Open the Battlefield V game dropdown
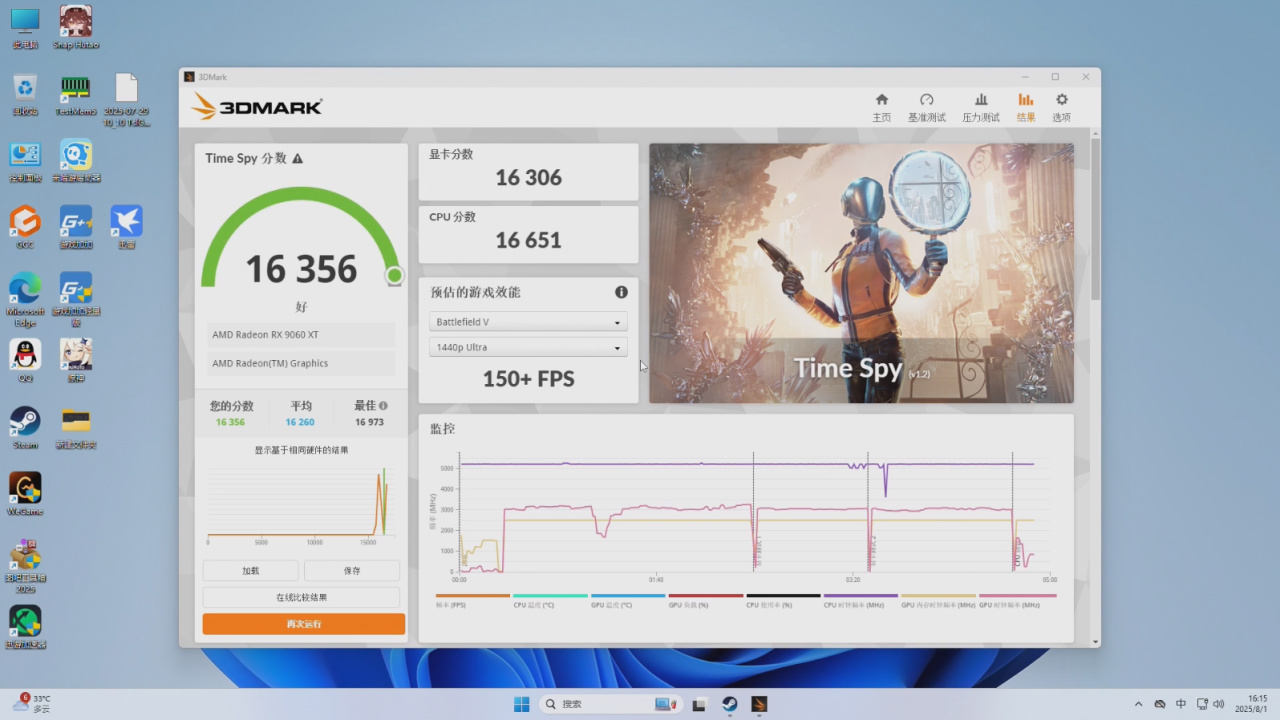 click(528, 322)
